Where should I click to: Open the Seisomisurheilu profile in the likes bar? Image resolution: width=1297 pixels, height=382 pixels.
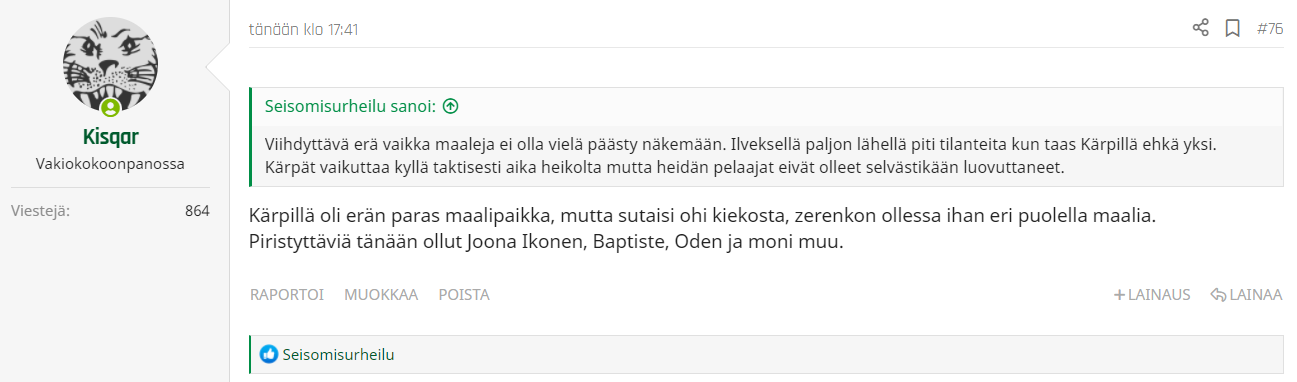coord(338,354)
